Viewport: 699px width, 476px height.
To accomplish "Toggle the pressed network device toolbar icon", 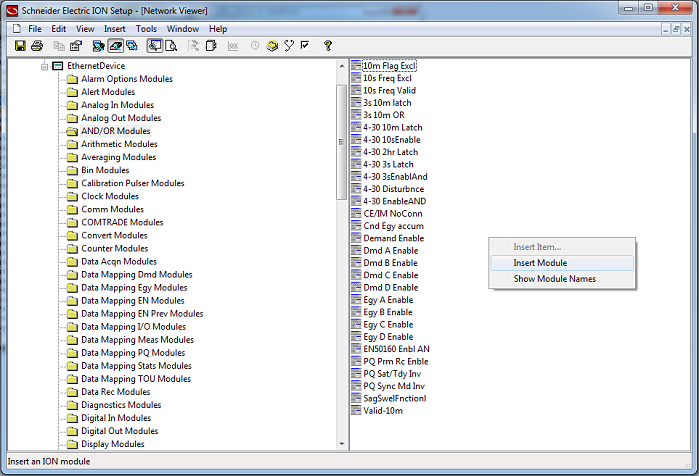I will tap(115, 45).
